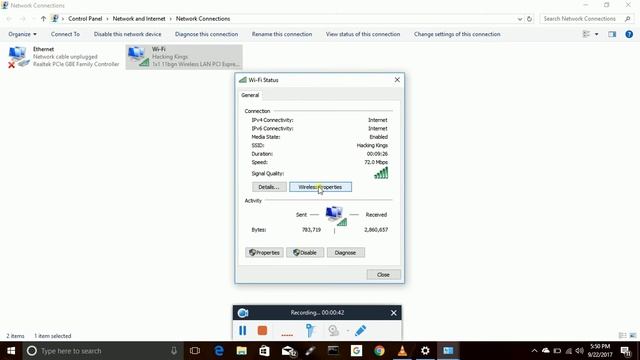Image resolution: width=640 pixels, height=360 pixels.
Task: Run Diagnose from Wi-Fi Status dialog
Action: 345,253
